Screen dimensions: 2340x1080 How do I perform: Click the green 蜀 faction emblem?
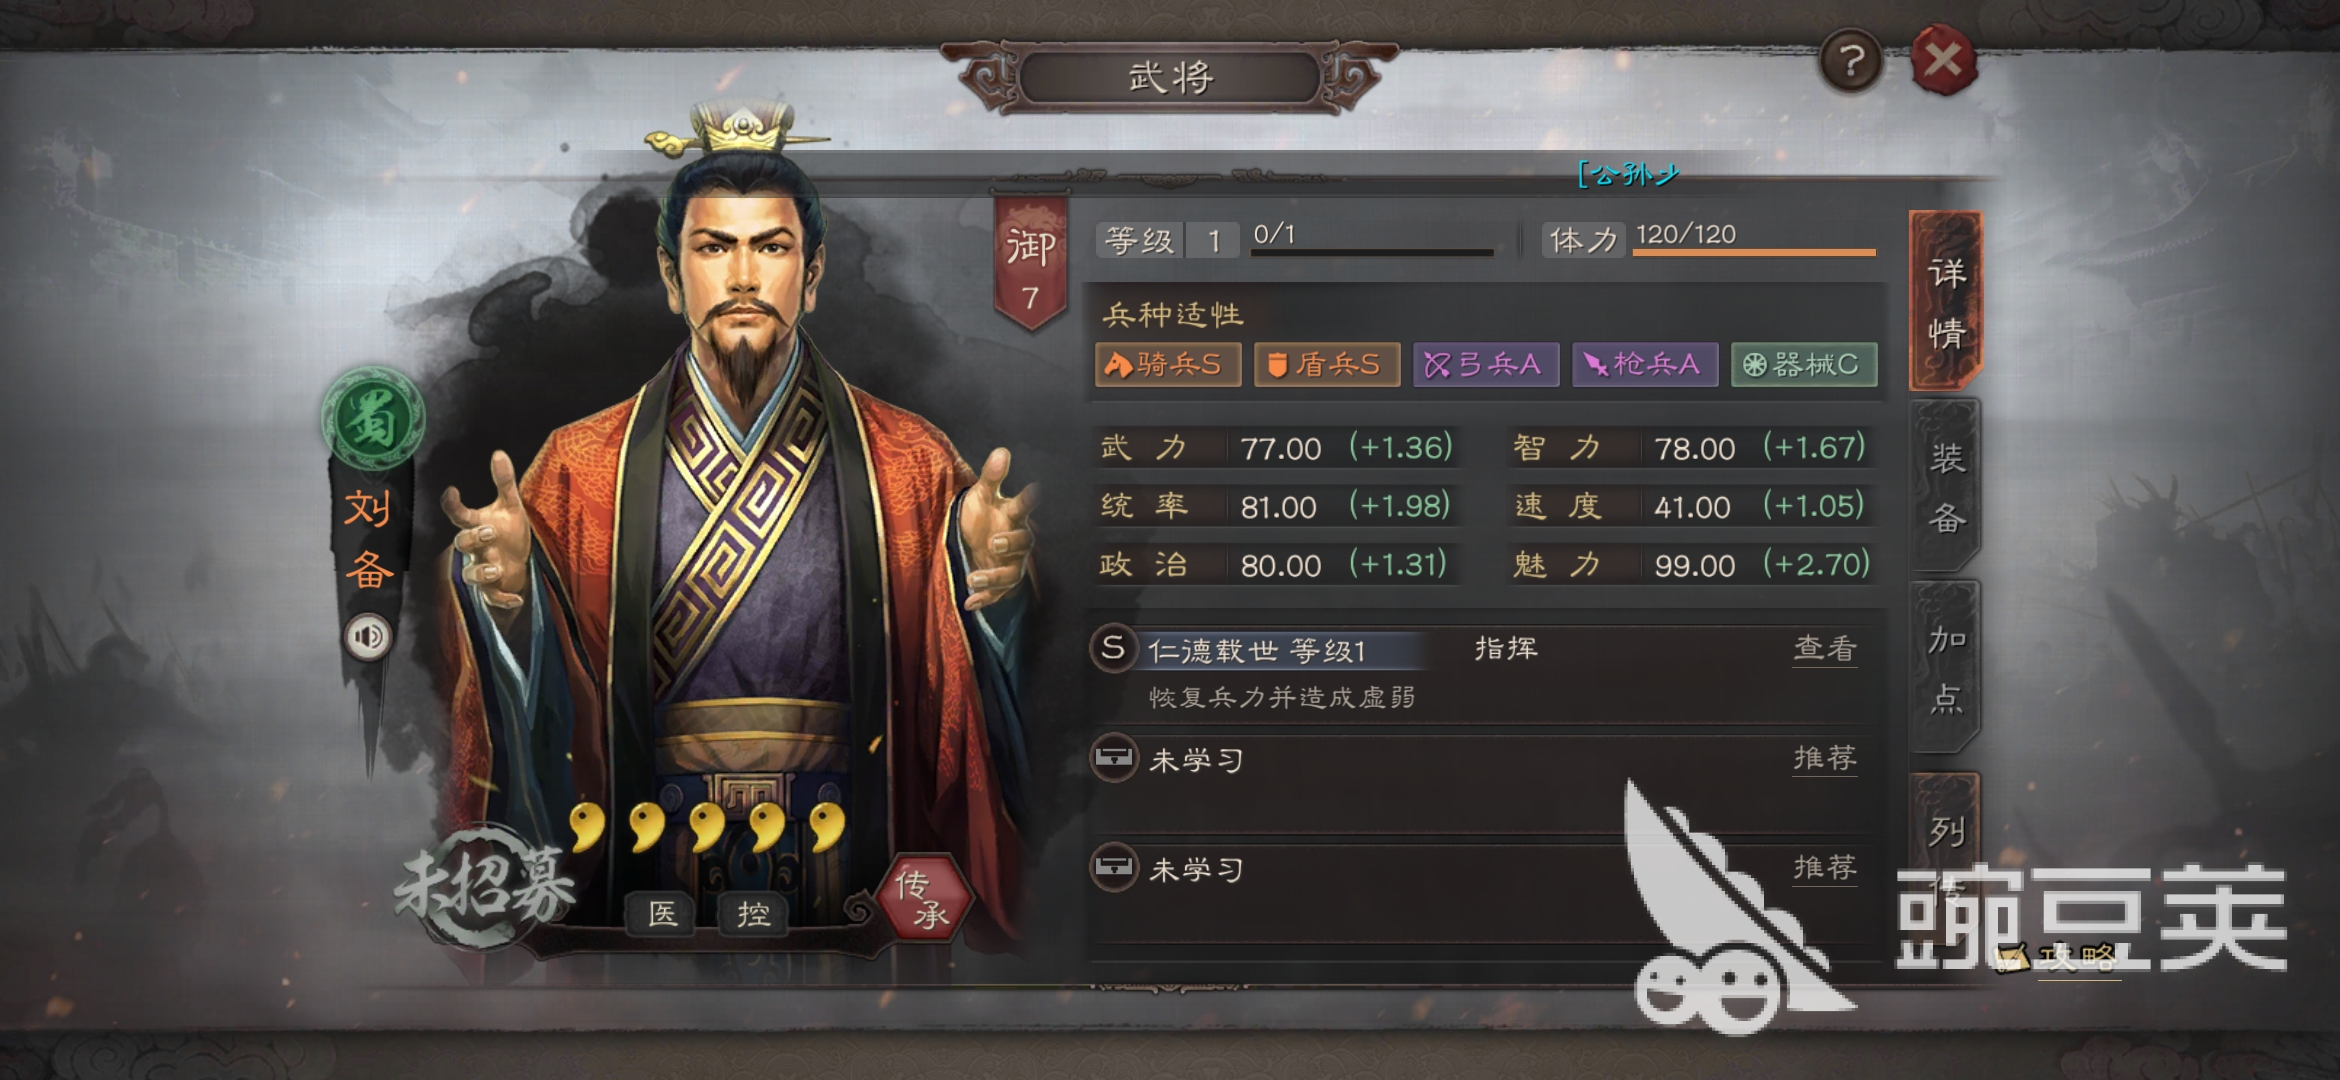(372, 418)
